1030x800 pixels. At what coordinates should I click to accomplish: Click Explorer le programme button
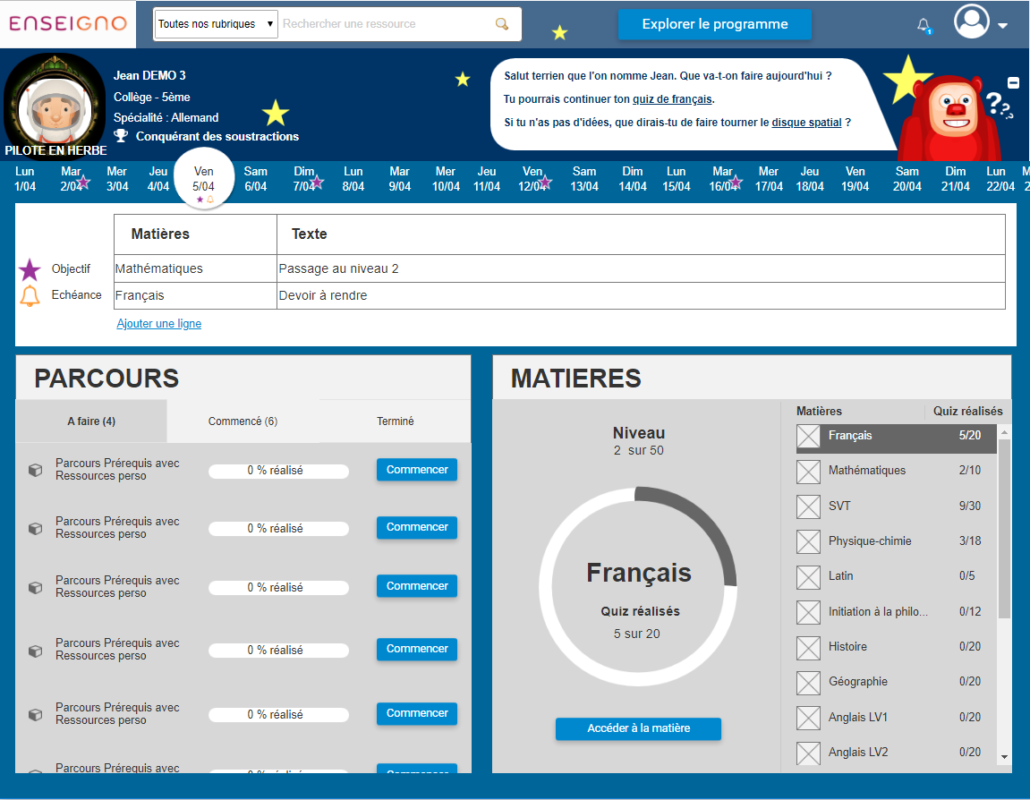coord(714,24)
